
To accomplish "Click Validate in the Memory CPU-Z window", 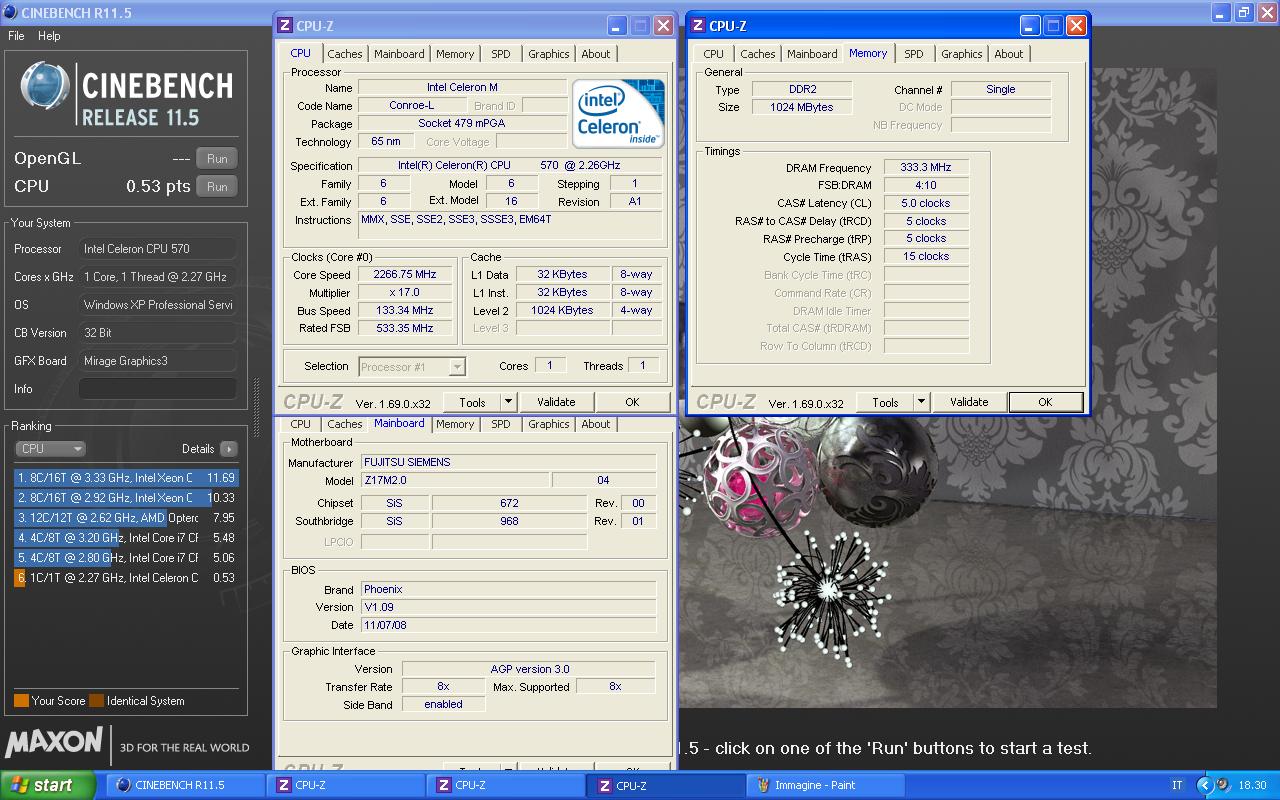I will (969, 402).
